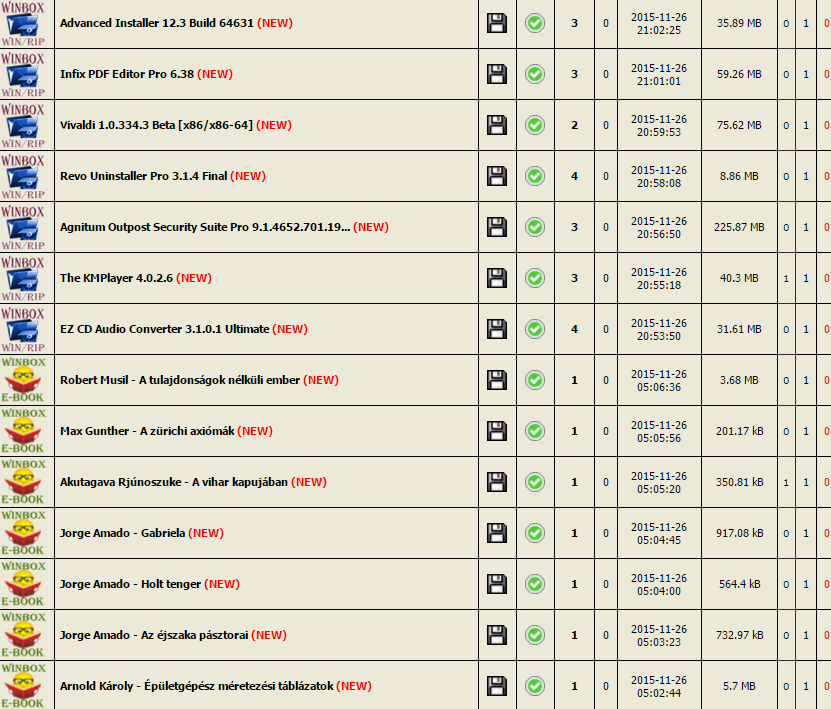The height and width of the screenshot is (709, 831).
Task: Click size value 732.97 kB
Action: pyautogui.click(x=739, y=635)
